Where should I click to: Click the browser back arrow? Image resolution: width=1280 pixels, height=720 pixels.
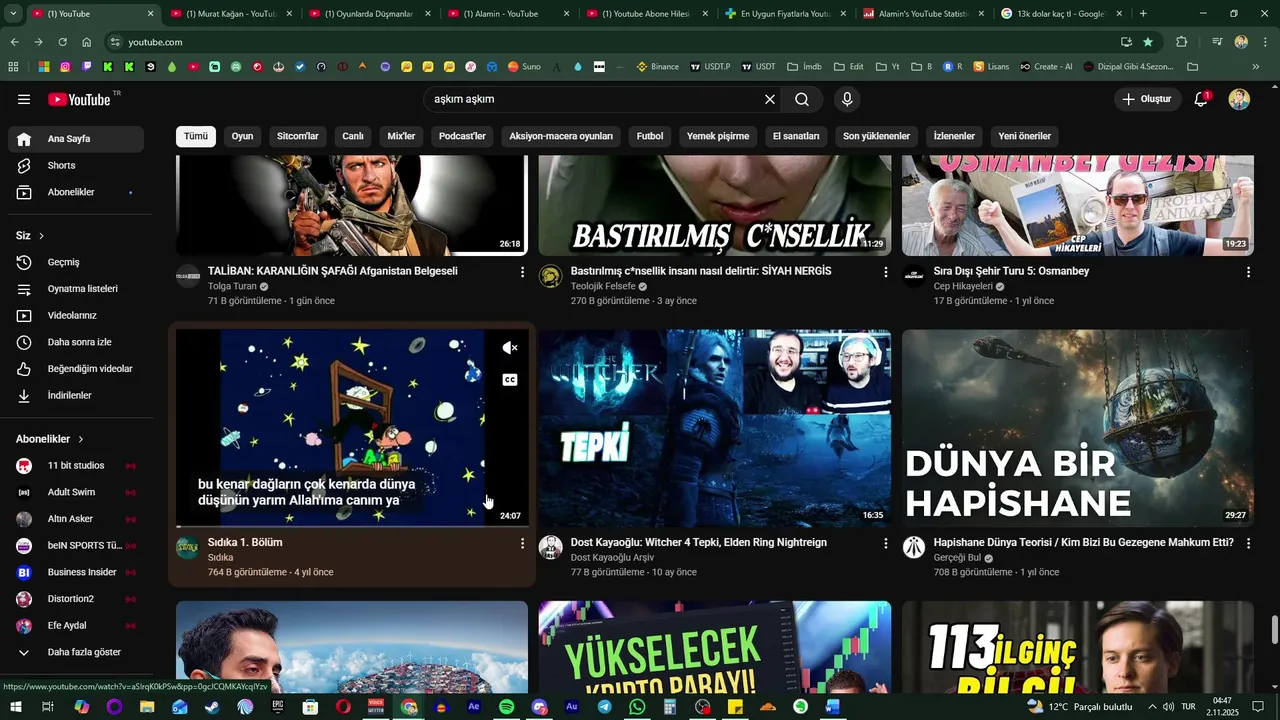pyautogui.click(x=14, y=42)
